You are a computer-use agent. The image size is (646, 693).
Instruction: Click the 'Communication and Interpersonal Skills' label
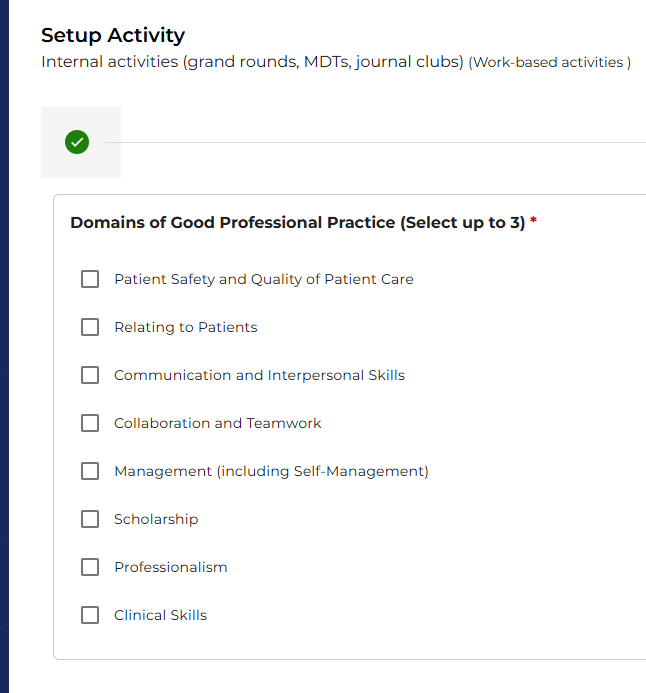click(259, 375)
